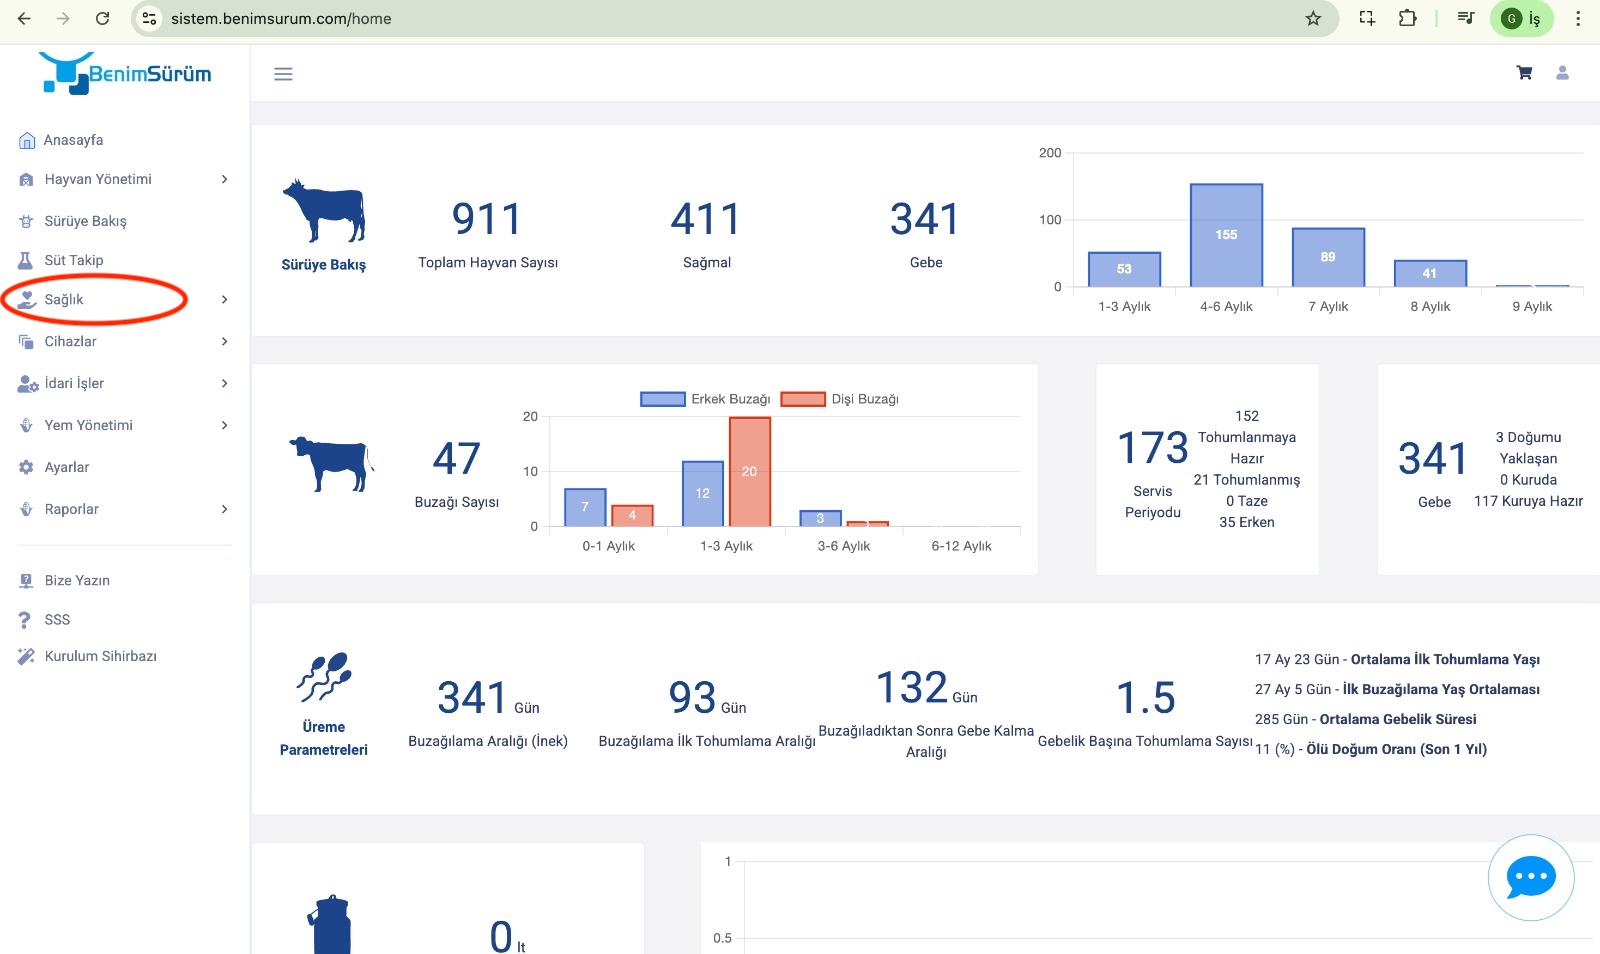The width and height of the screenshot is (1600, 954).
Task: Expand the Hayvan Yönetimi submenu chevron
Action: tap(225, 179)
